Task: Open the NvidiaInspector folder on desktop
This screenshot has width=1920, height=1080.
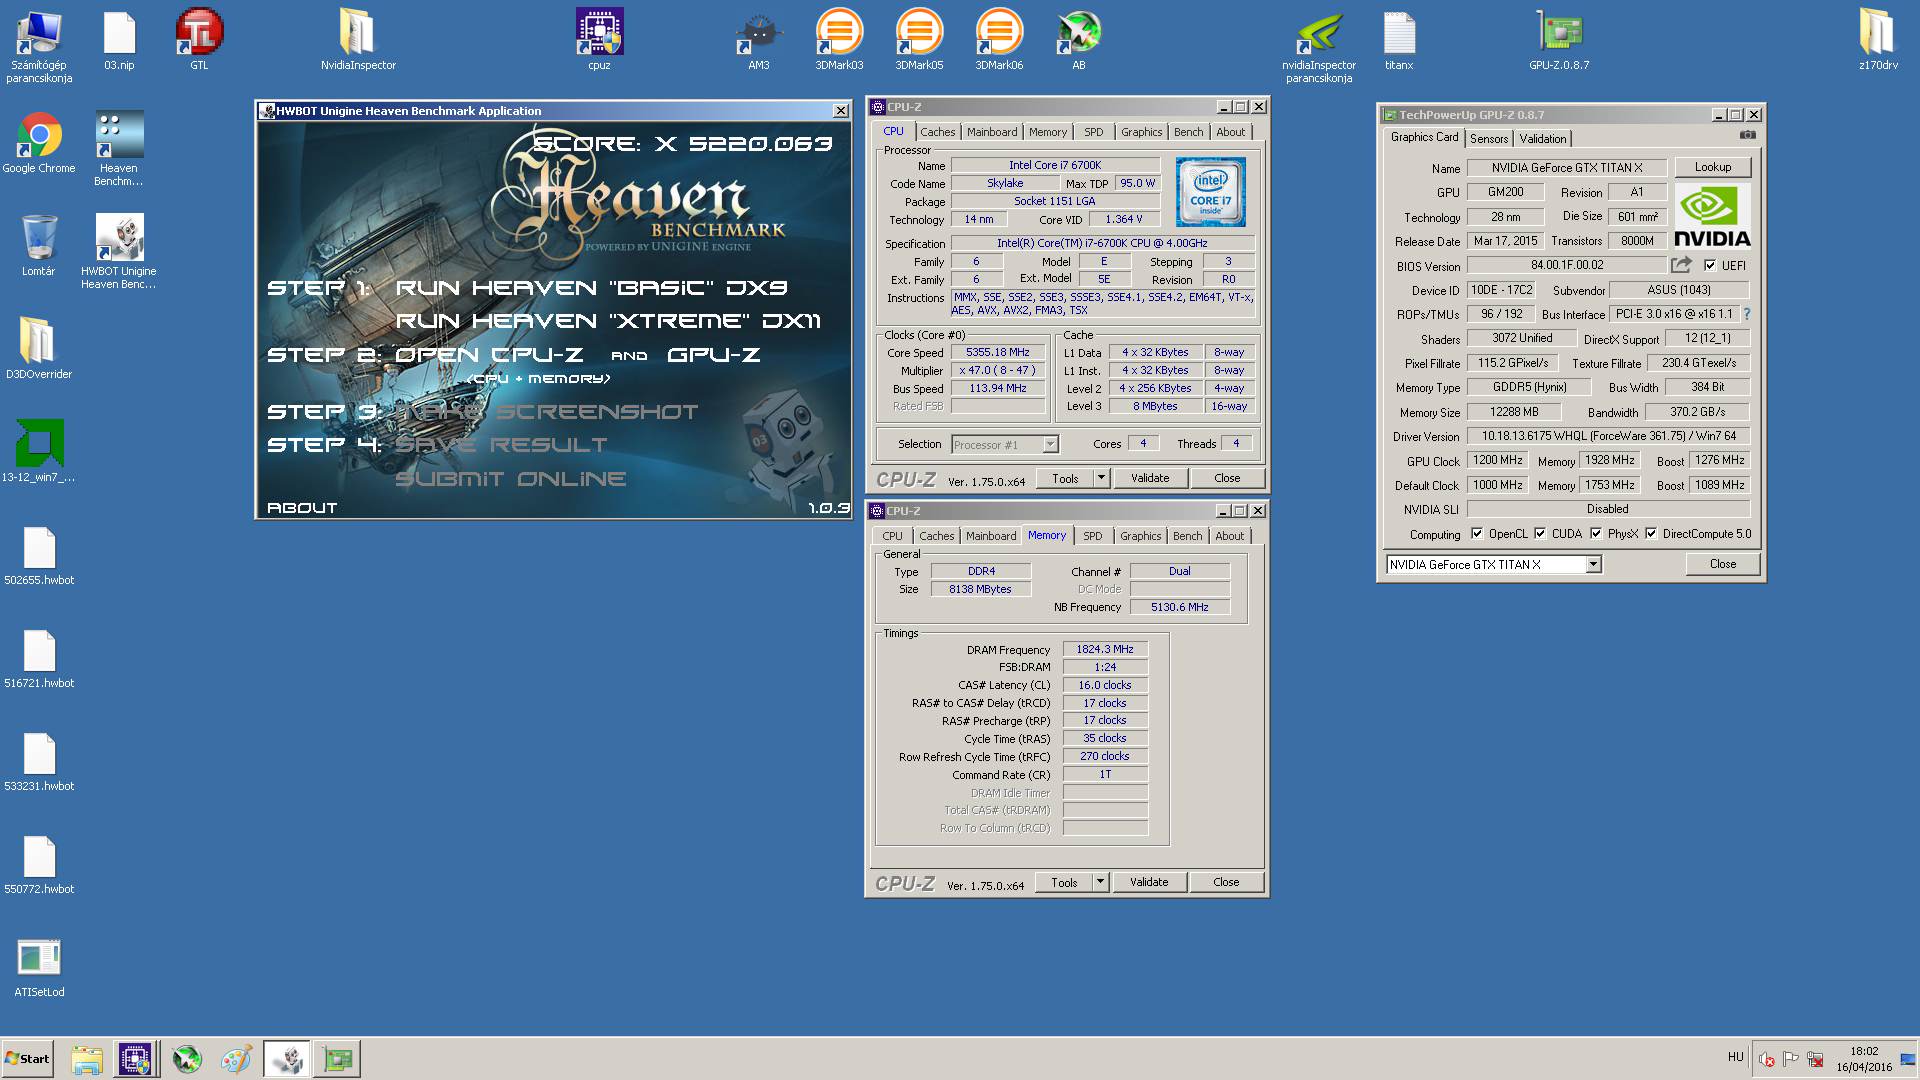Action: pos(358,40)
